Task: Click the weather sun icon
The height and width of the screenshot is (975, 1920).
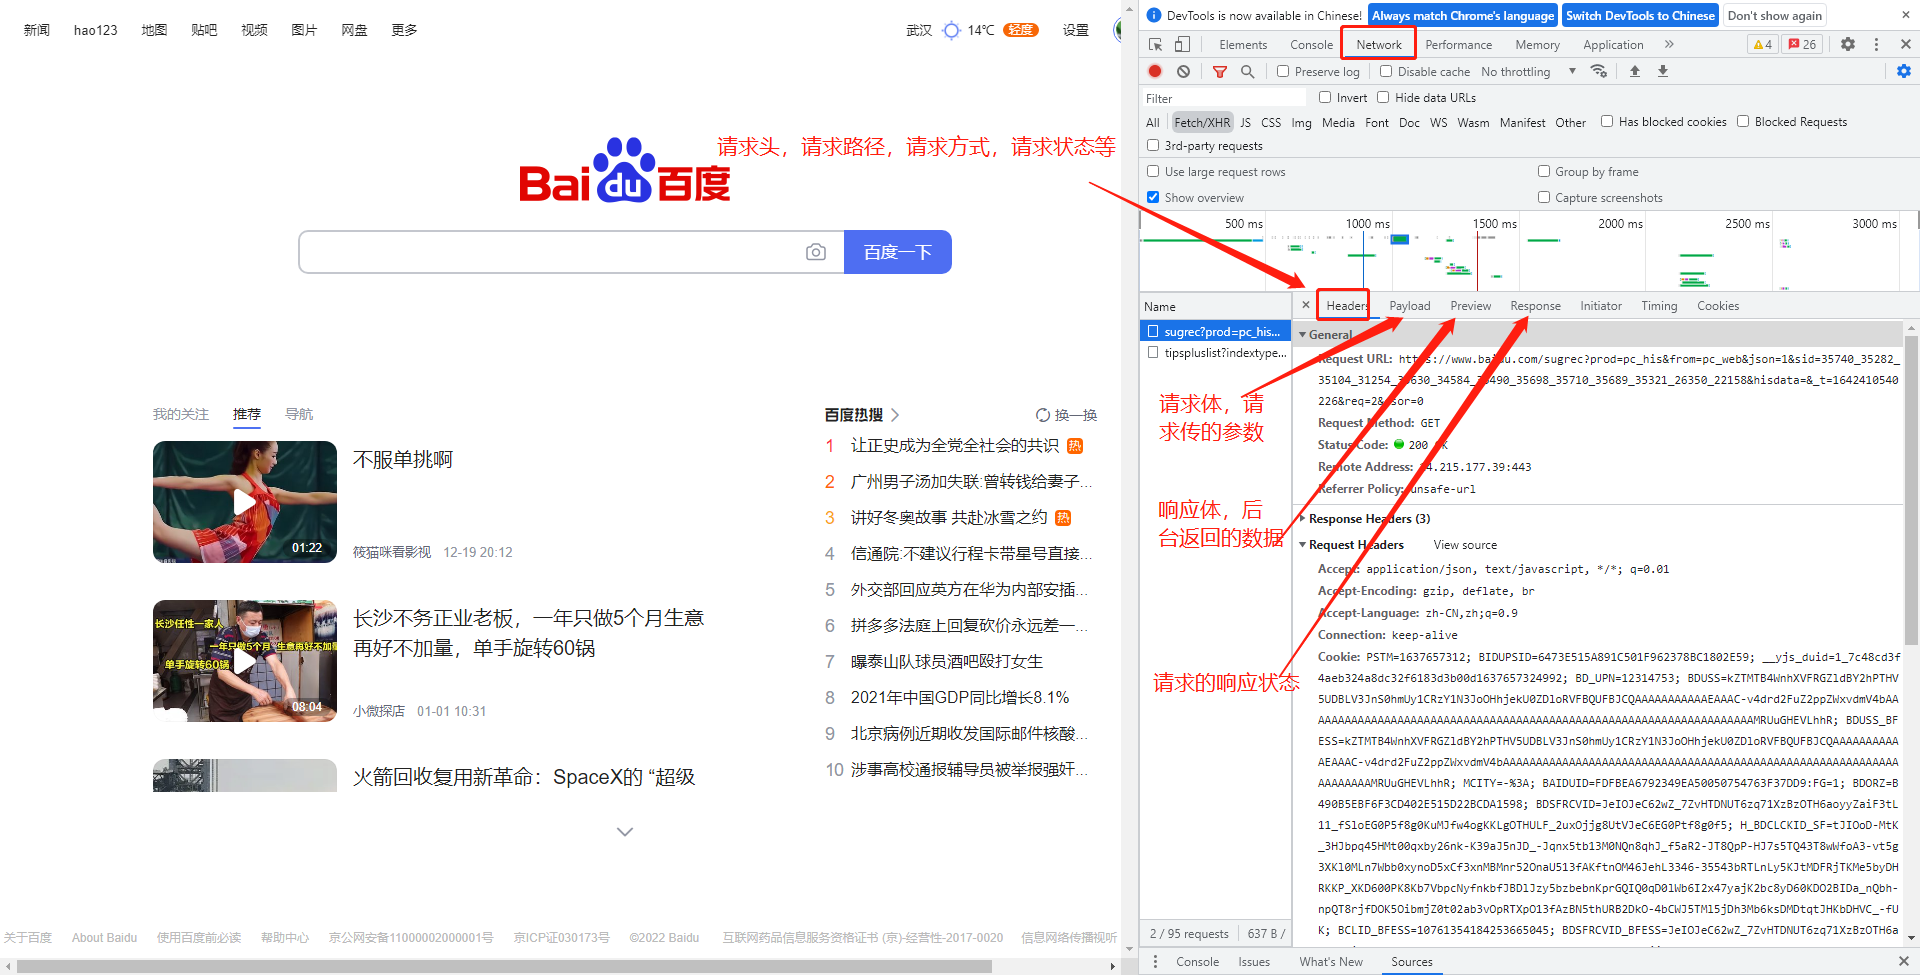Action: pos(952,30)
